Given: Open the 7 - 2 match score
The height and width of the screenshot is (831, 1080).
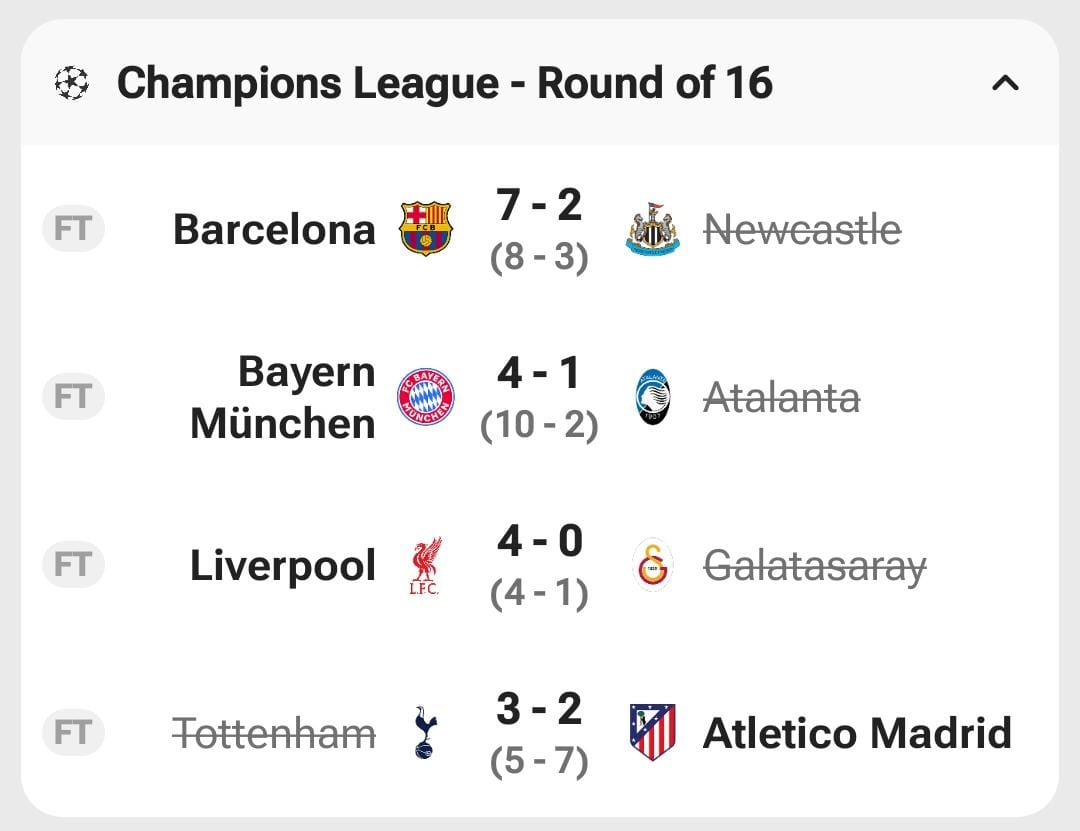Looking at the screenshot, I should tap(539, 206).
